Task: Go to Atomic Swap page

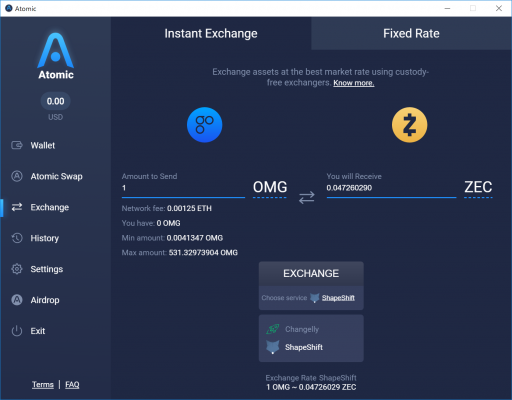Action: point(56,176)
